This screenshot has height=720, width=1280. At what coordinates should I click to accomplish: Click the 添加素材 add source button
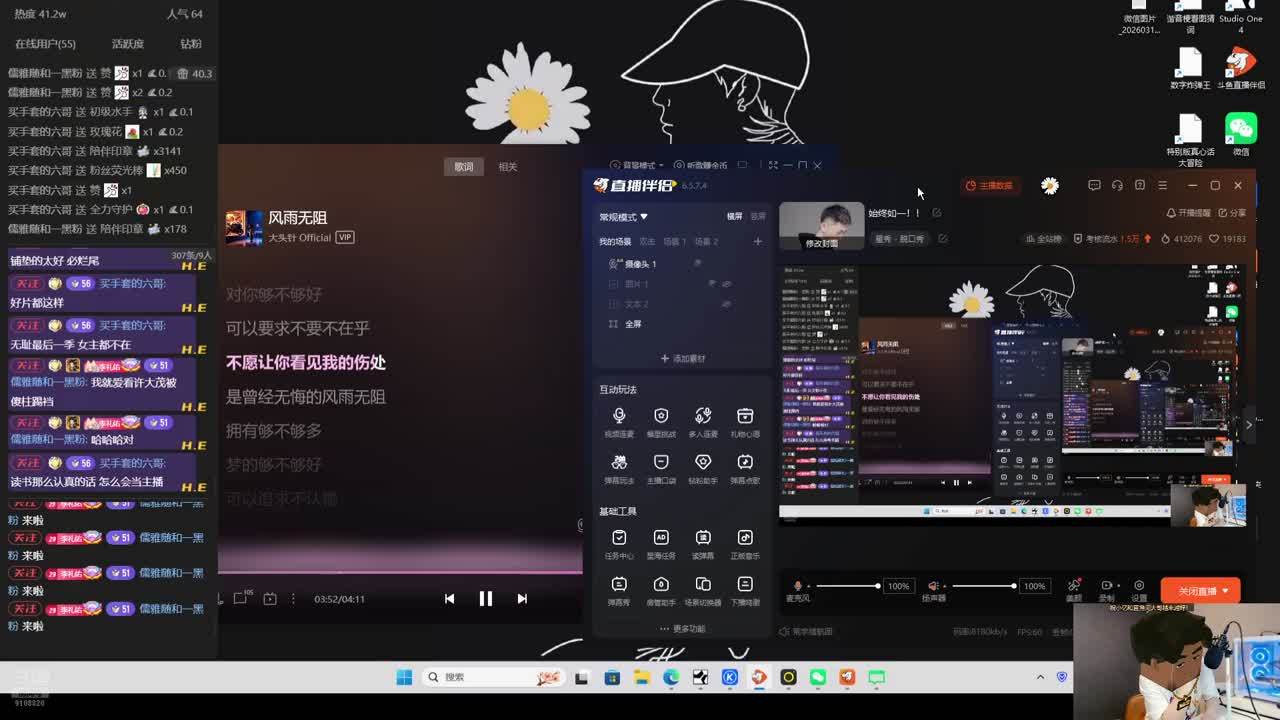point(683,358)
